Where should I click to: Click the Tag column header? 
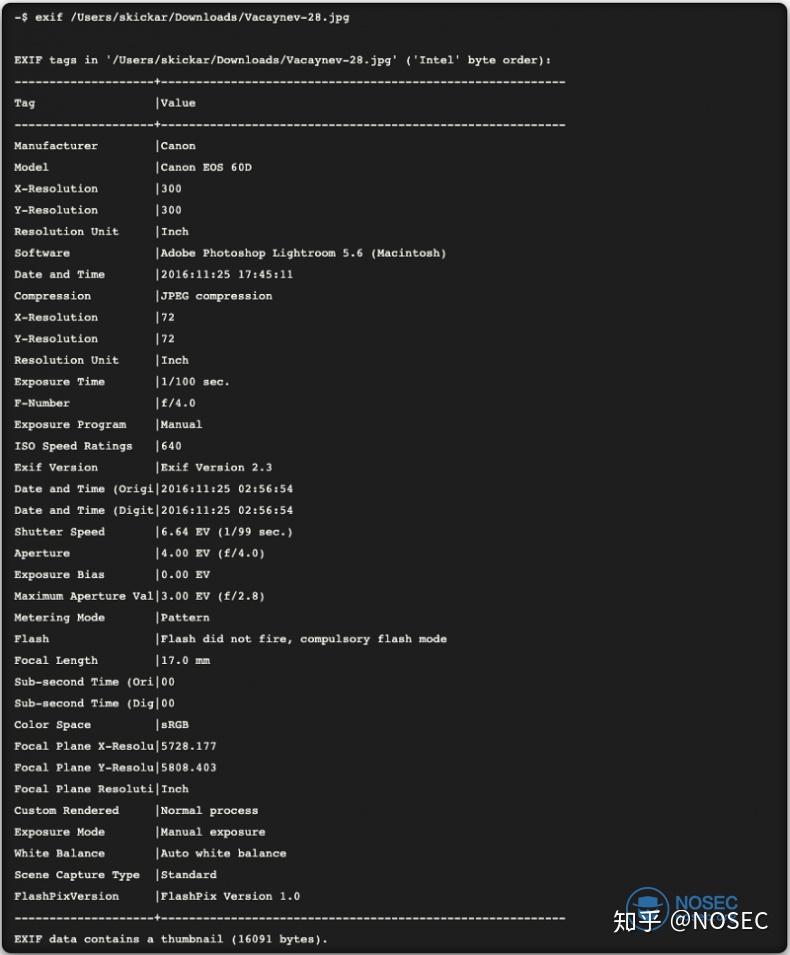point(25,103)
